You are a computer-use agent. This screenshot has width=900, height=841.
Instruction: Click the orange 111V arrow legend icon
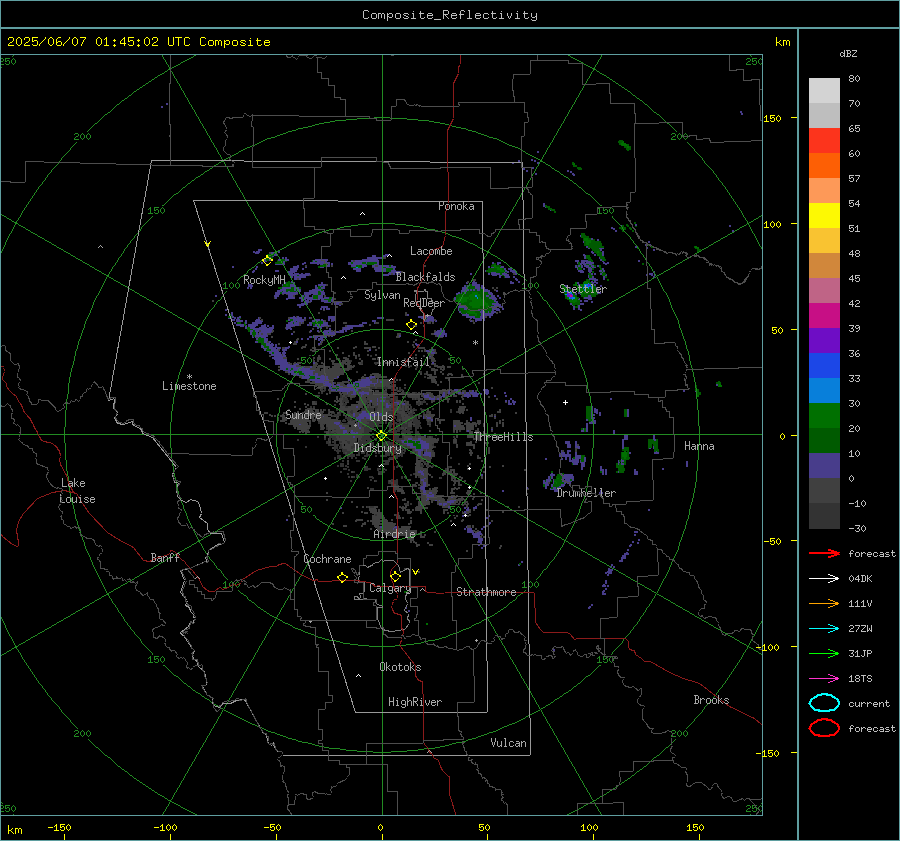pos(824,603)
